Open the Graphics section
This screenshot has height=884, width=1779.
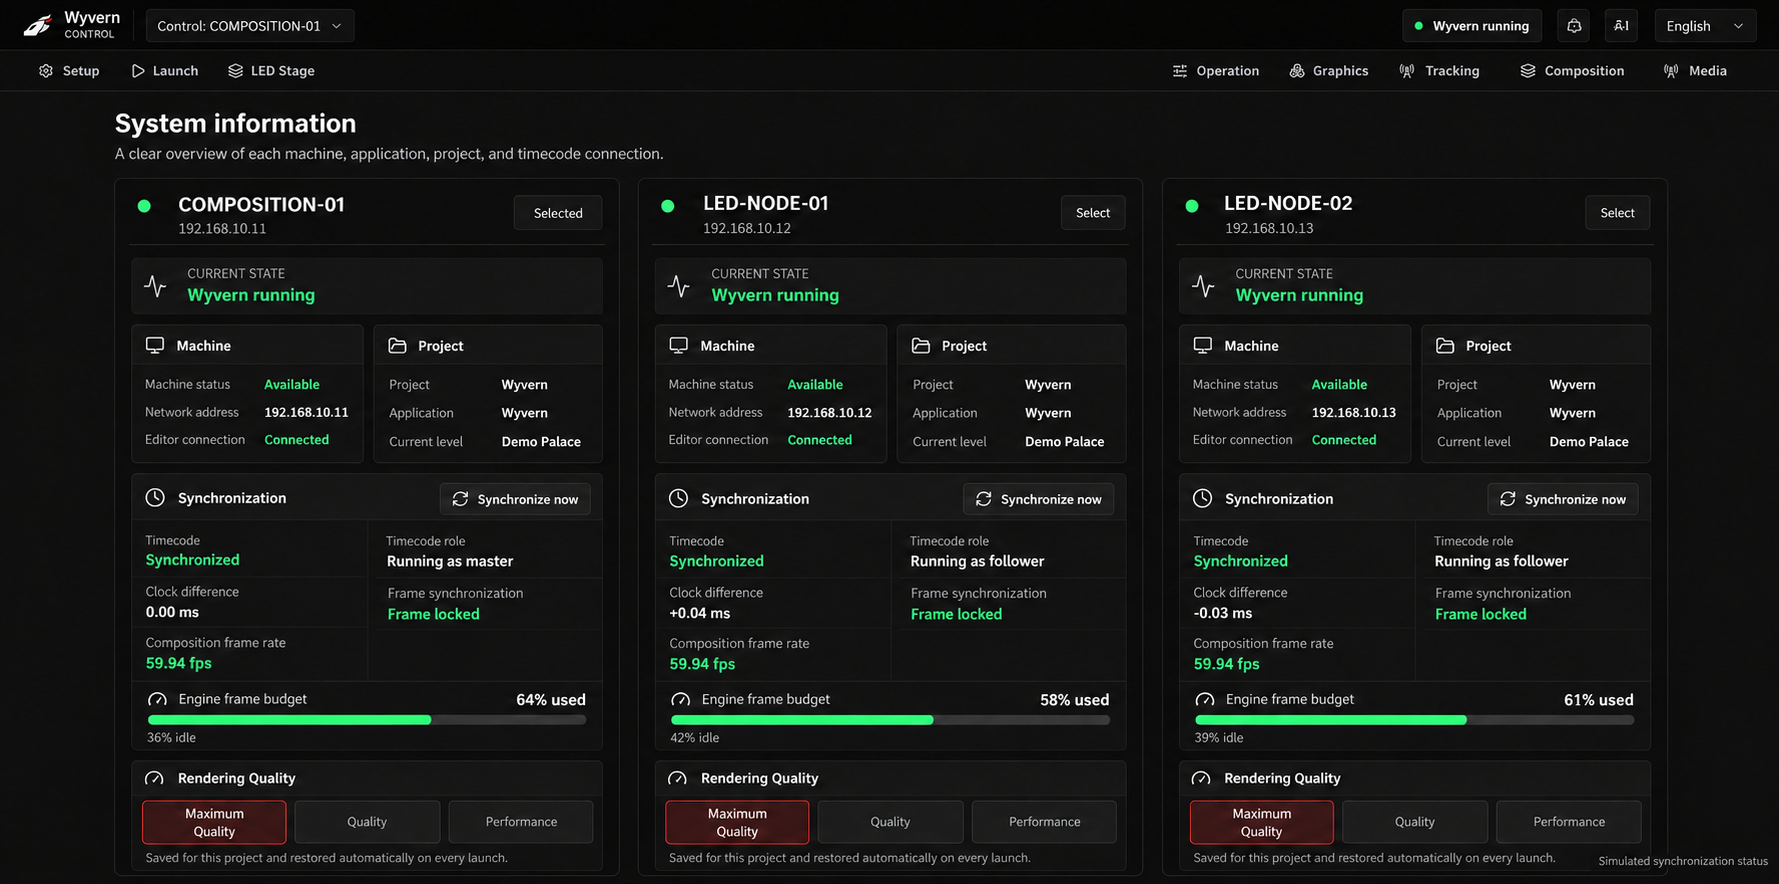click(1328, 71)
